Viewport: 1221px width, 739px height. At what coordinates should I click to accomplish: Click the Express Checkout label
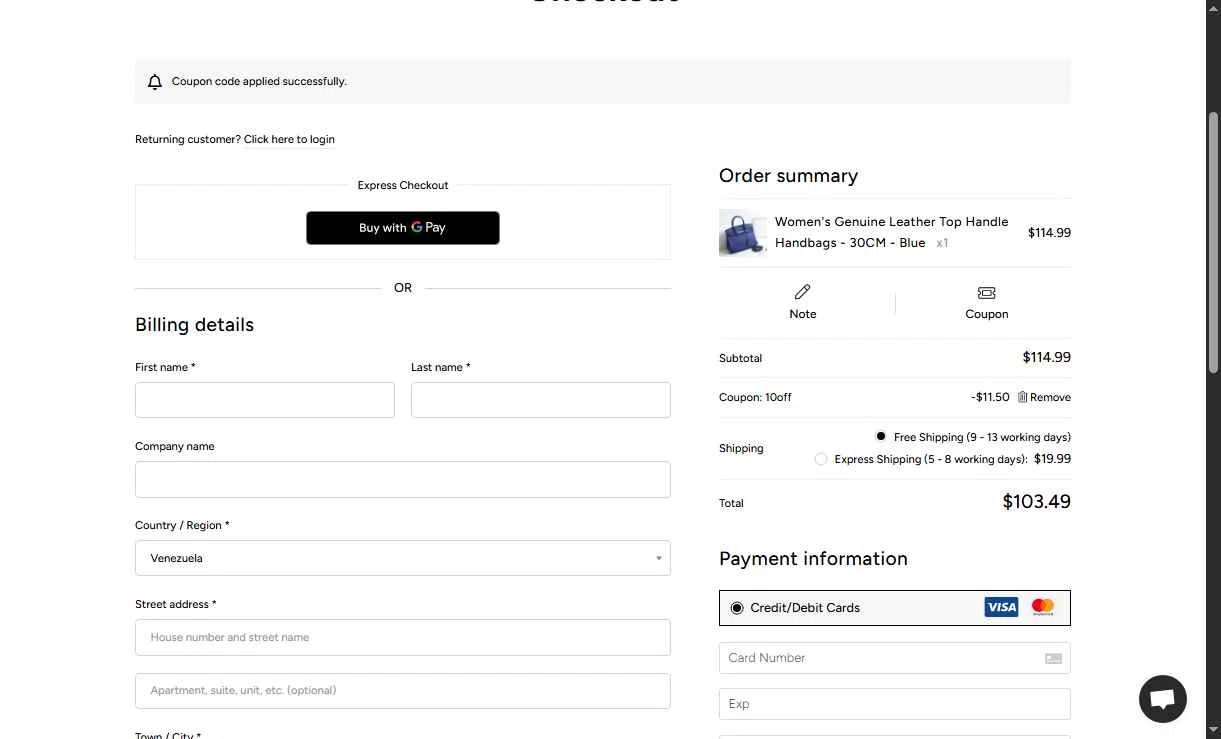click(x=403, y=185)
